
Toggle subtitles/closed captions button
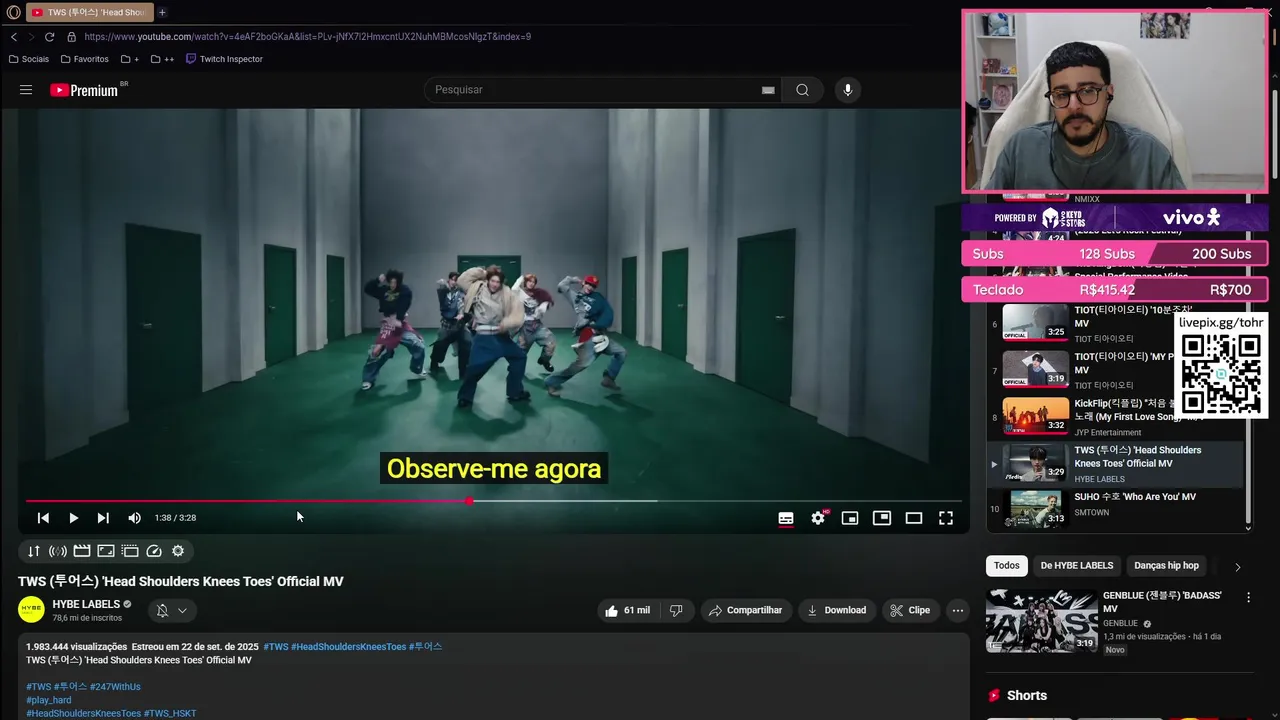[786, 518]
